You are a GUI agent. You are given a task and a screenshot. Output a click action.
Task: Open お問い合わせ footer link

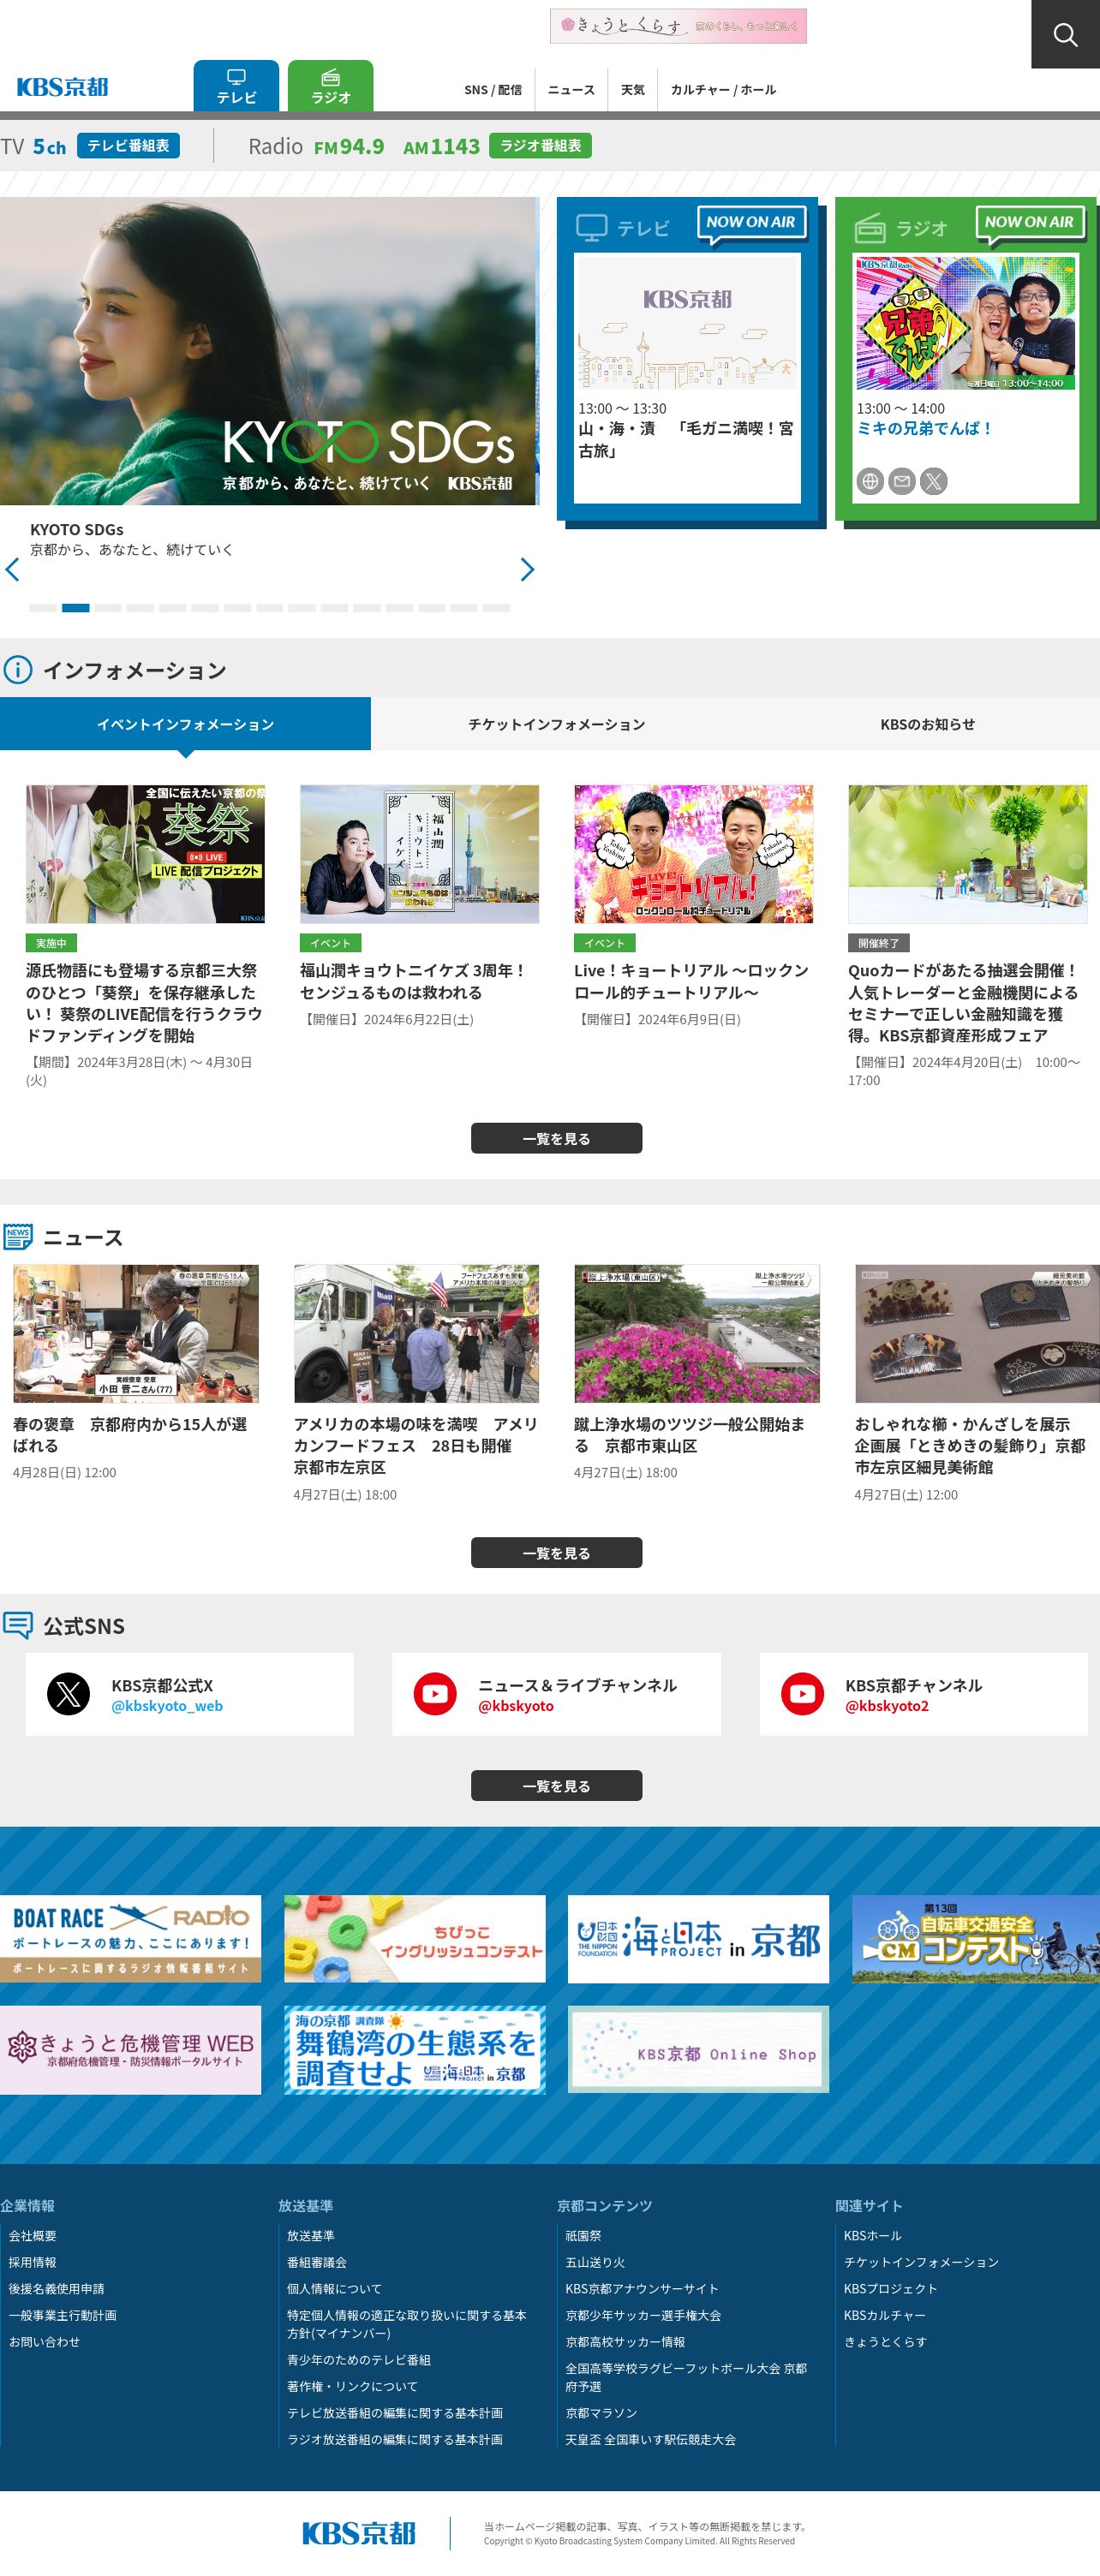45,2342
